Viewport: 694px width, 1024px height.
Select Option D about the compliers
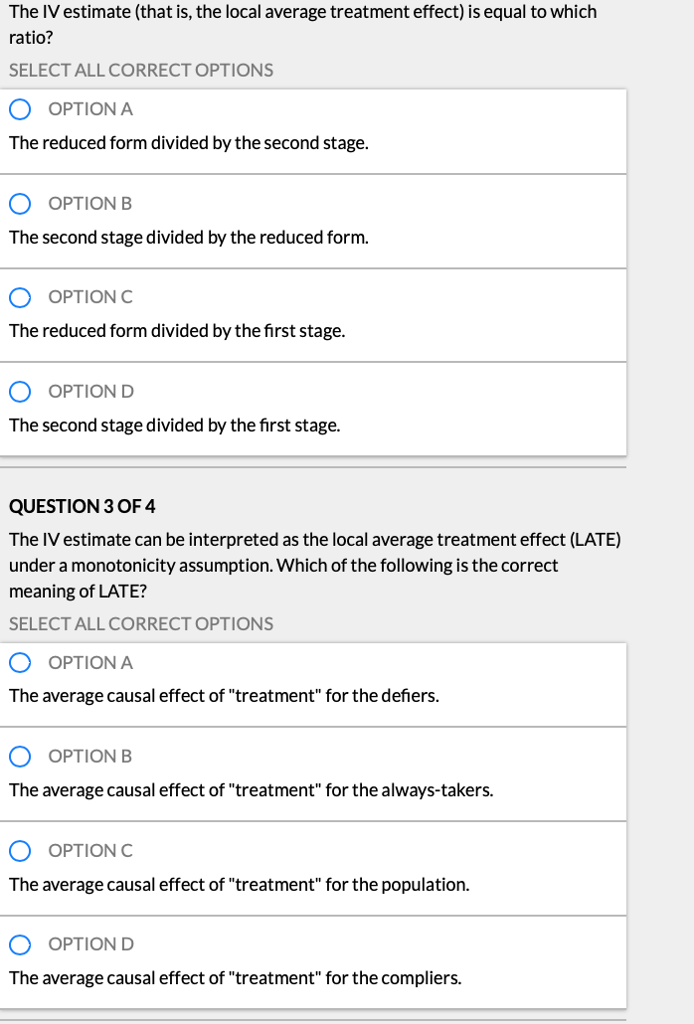[x=19, y=944]
